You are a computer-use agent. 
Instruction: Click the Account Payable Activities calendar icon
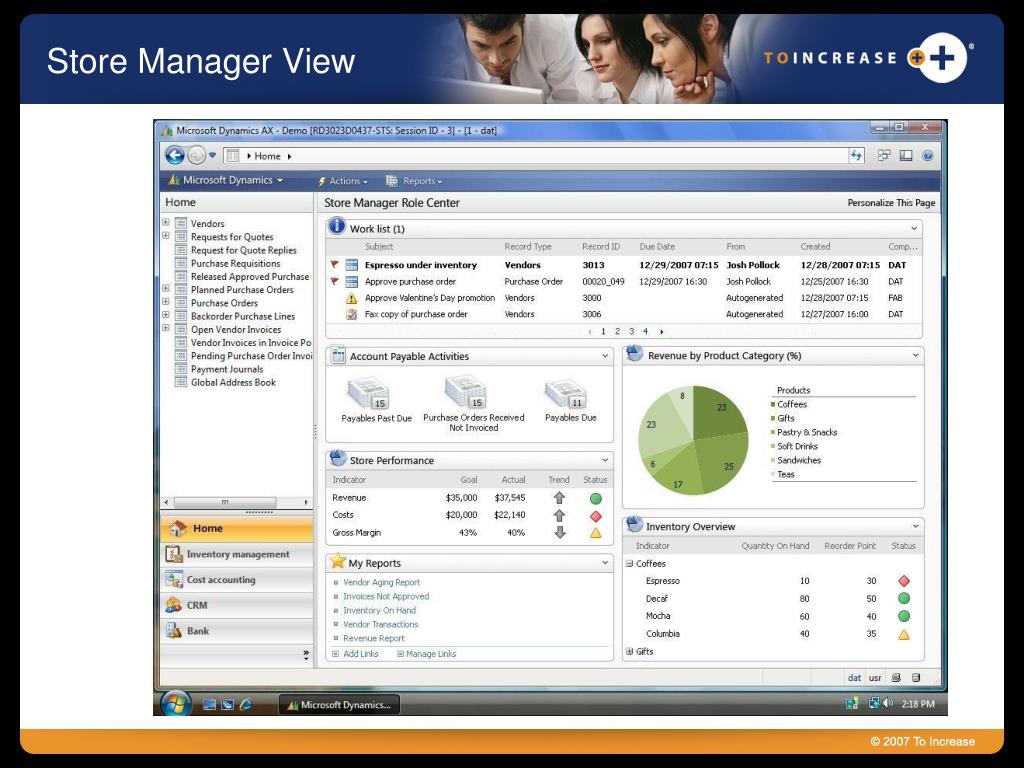pyautogui.click(x=338, y=355)
